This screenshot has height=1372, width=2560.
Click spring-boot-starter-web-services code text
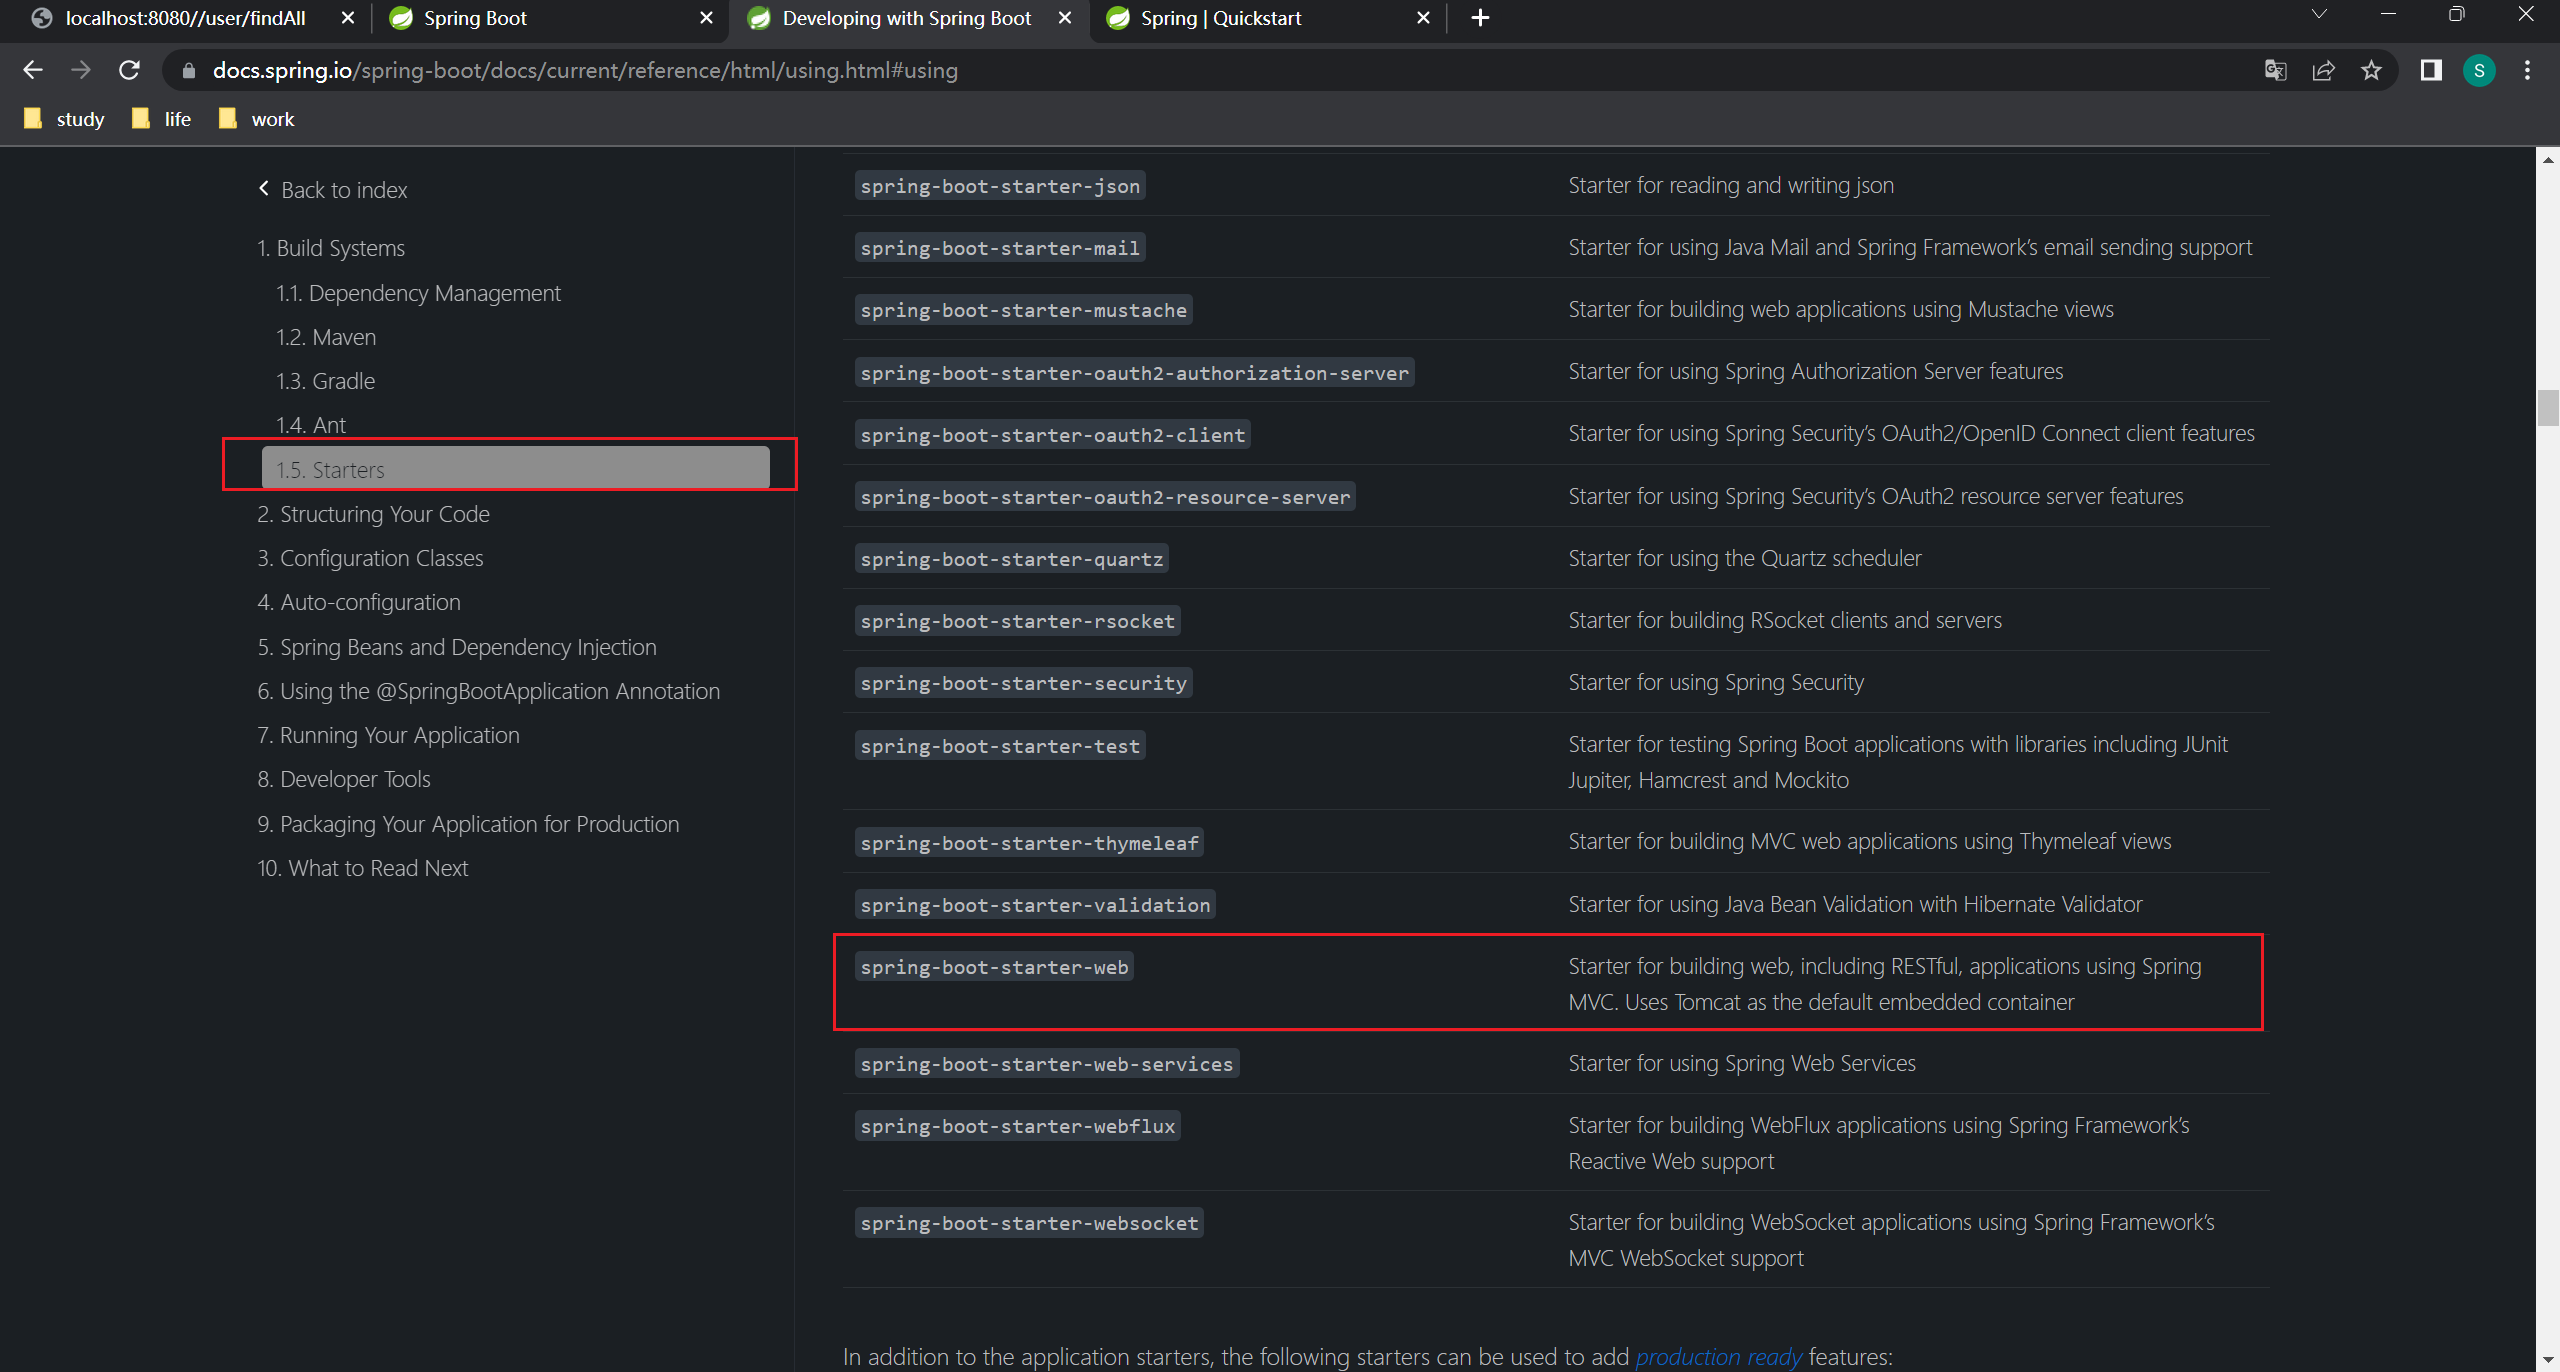pos(1047,1064)
